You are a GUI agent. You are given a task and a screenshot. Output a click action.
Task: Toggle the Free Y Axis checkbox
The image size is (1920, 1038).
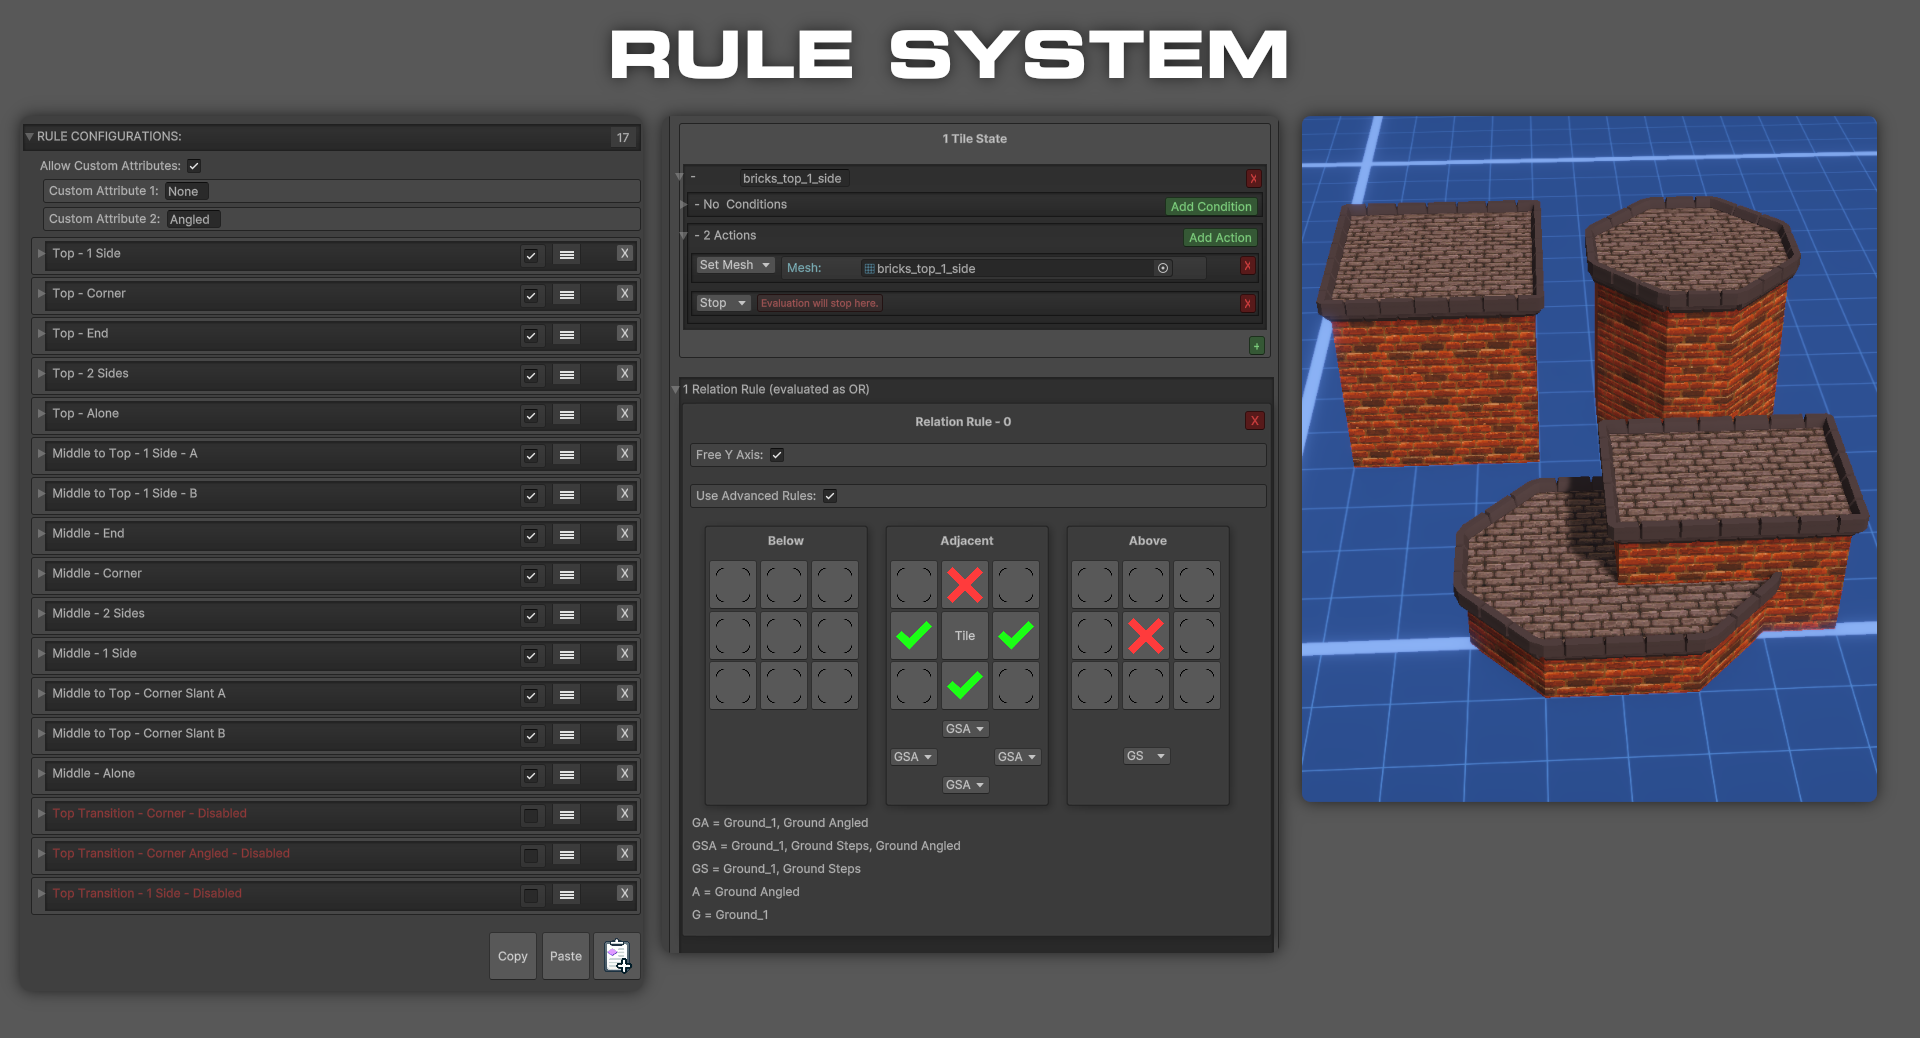click(777, 455)
